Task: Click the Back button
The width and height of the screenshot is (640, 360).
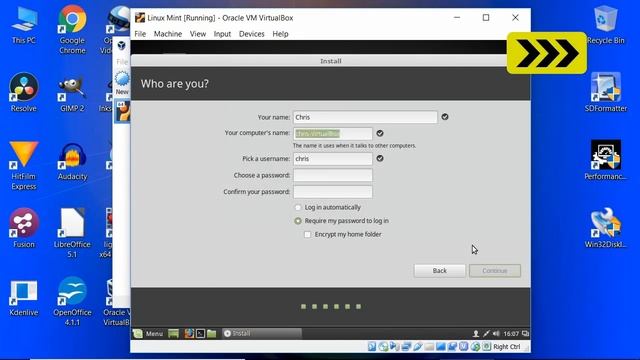Action: pyautogui.click(x=440, y=271)
